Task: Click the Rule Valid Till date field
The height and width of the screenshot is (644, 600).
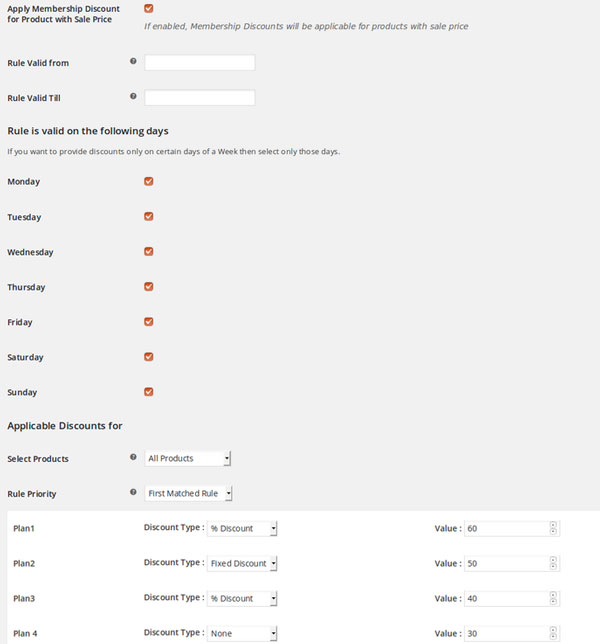Action: coord(200,97)
